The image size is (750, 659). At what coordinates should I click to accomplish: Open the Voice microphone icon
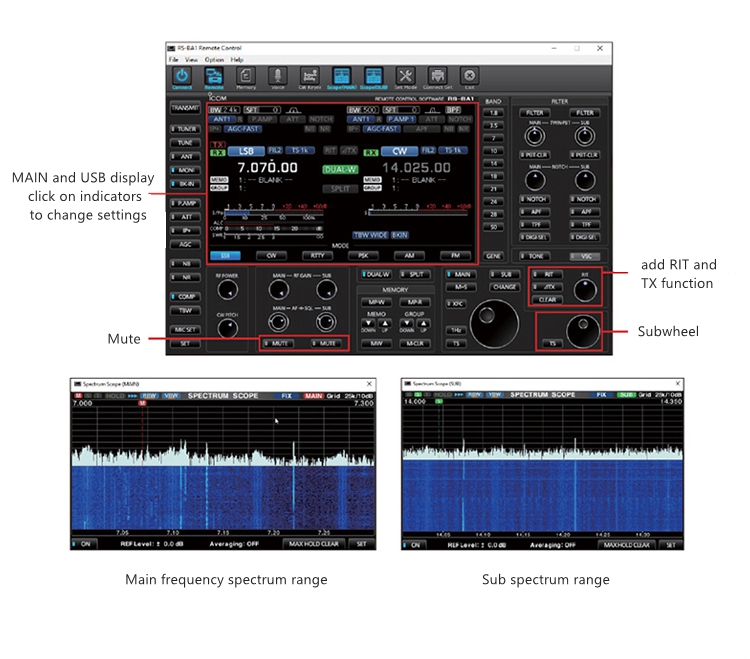tap(277, 77)
